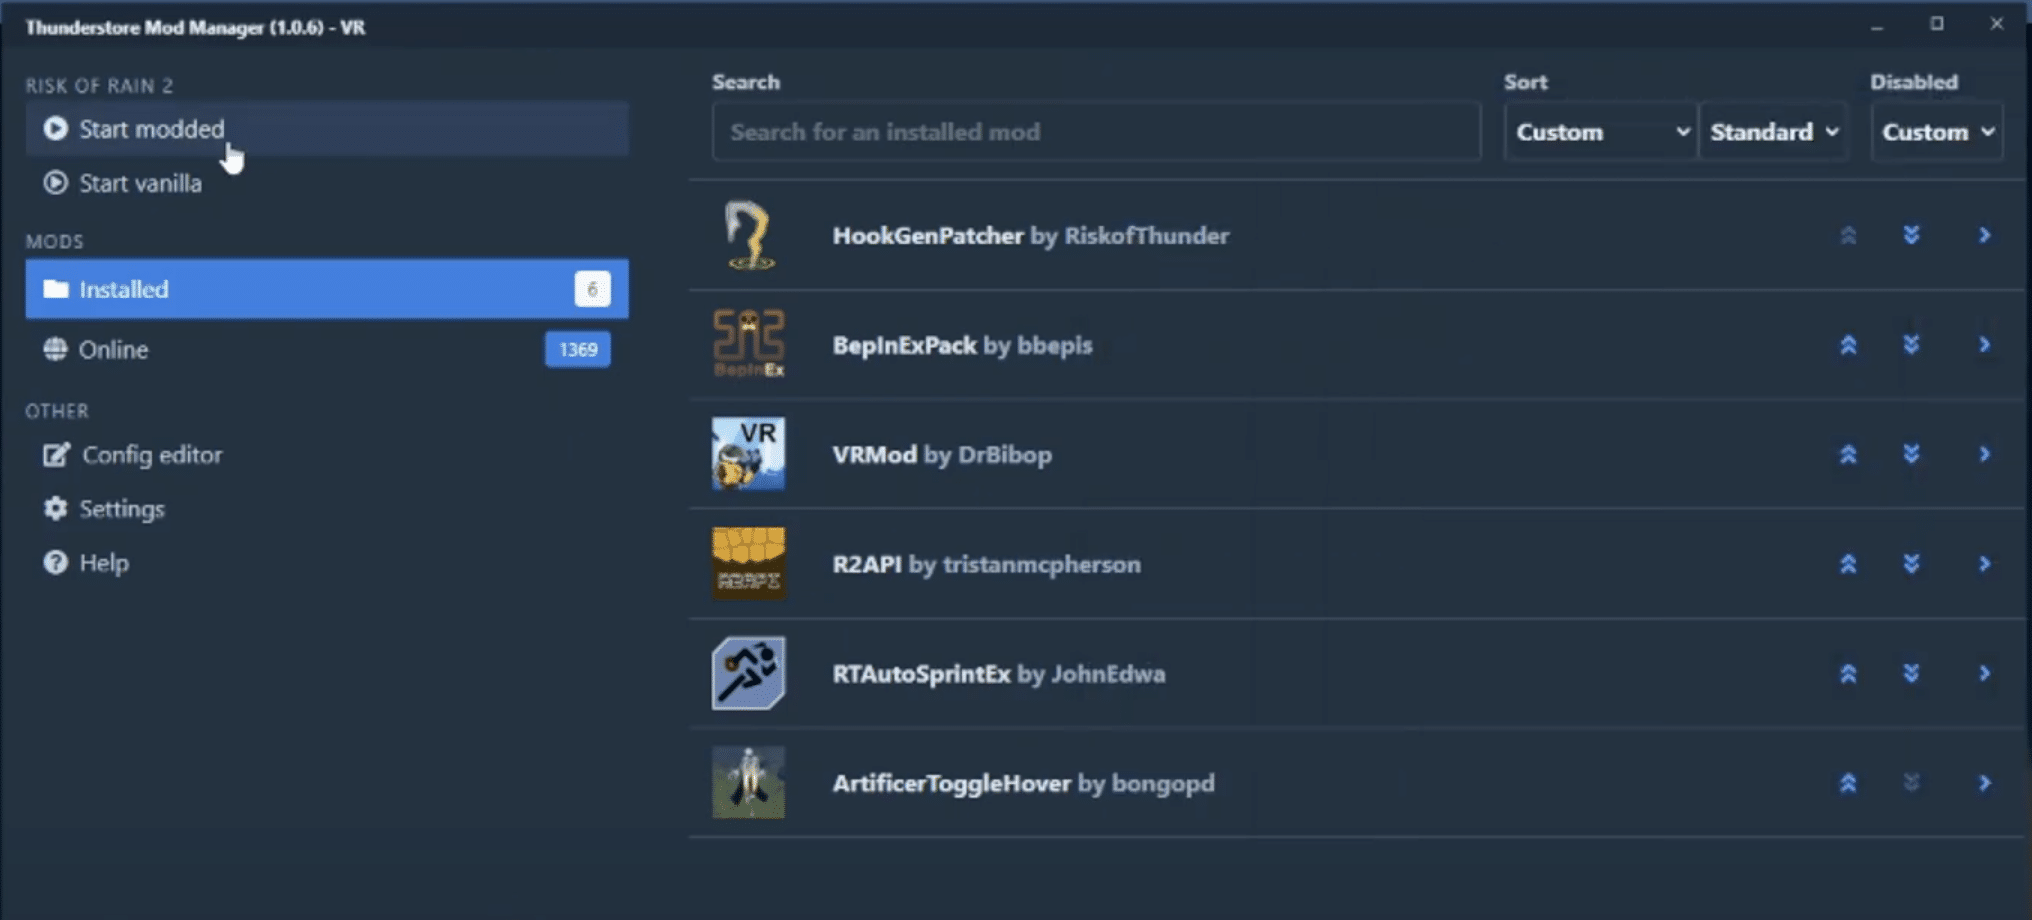The height and width of the screenshot is (920, 2032).
Task: Click the RTAutoSprintEx running man icon
Action: click(748, 673)
